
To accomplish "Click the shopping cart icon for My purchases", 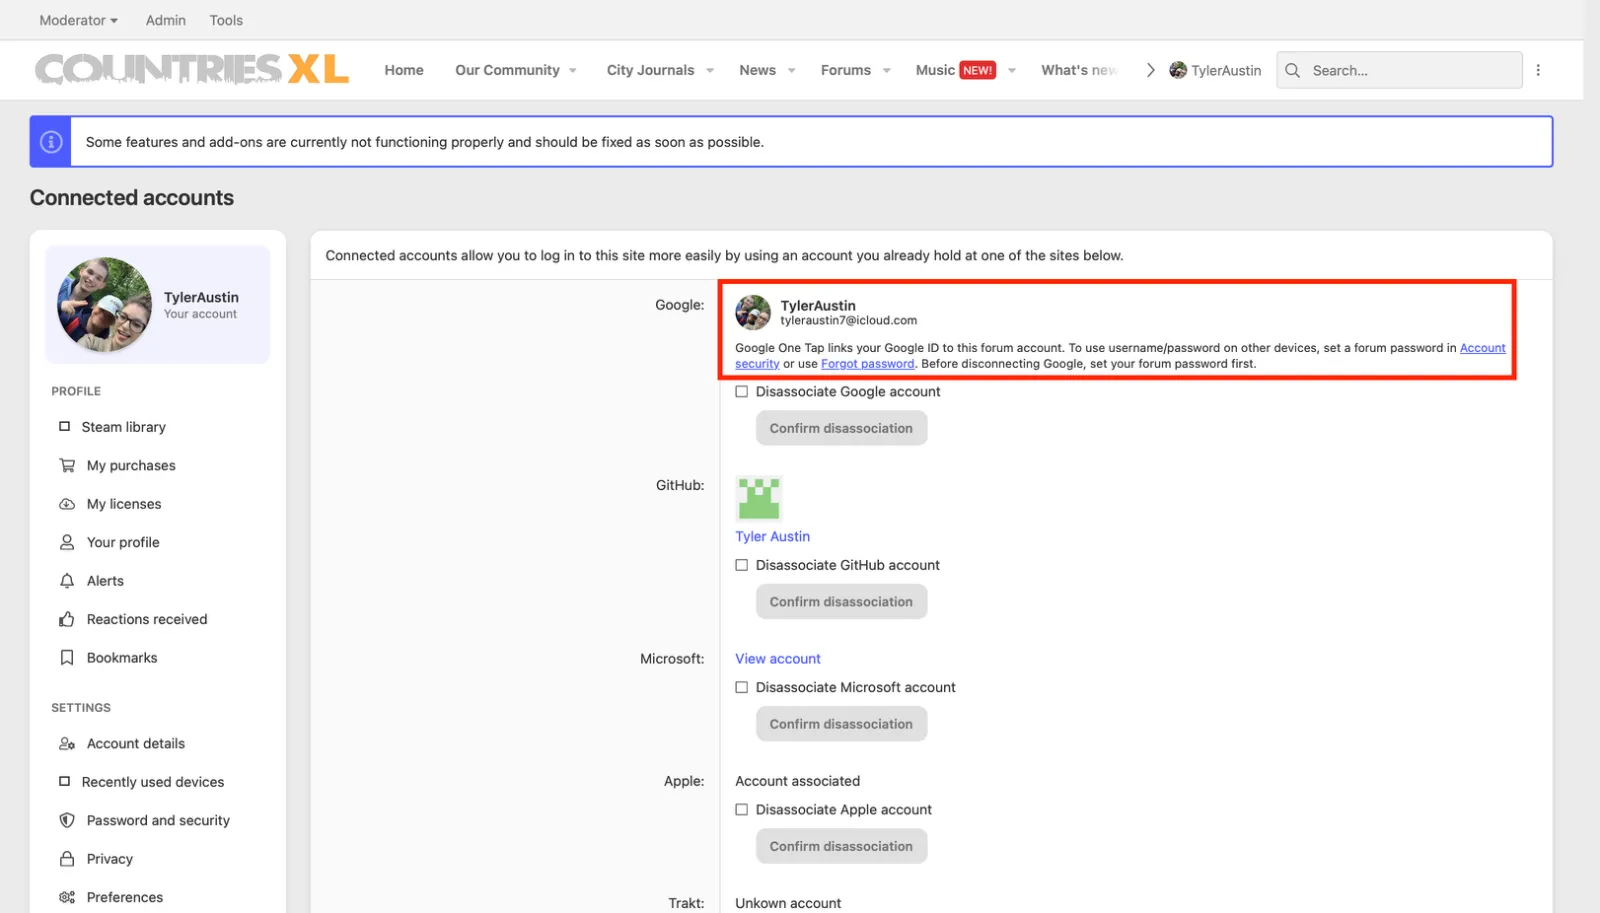I will point(67,465).
